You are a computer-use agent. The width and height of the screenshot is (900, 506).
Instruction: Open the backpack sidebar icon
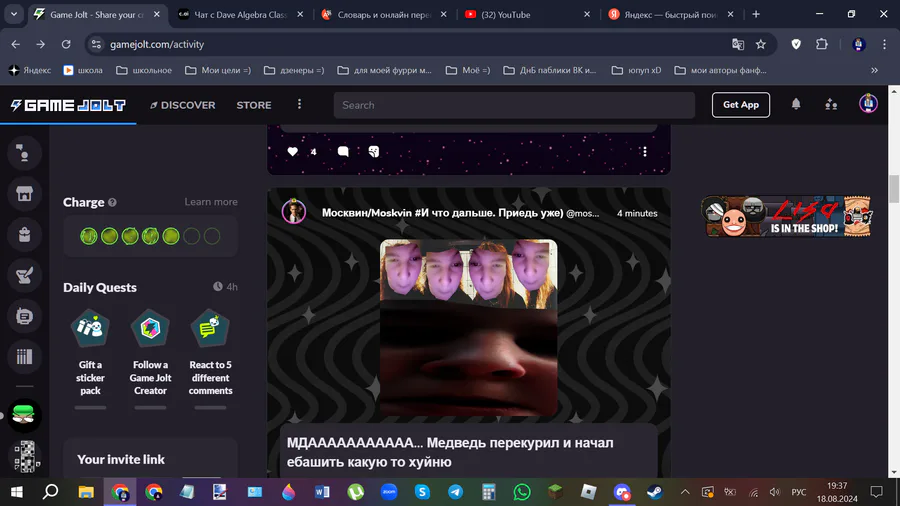tap(24, 234)
